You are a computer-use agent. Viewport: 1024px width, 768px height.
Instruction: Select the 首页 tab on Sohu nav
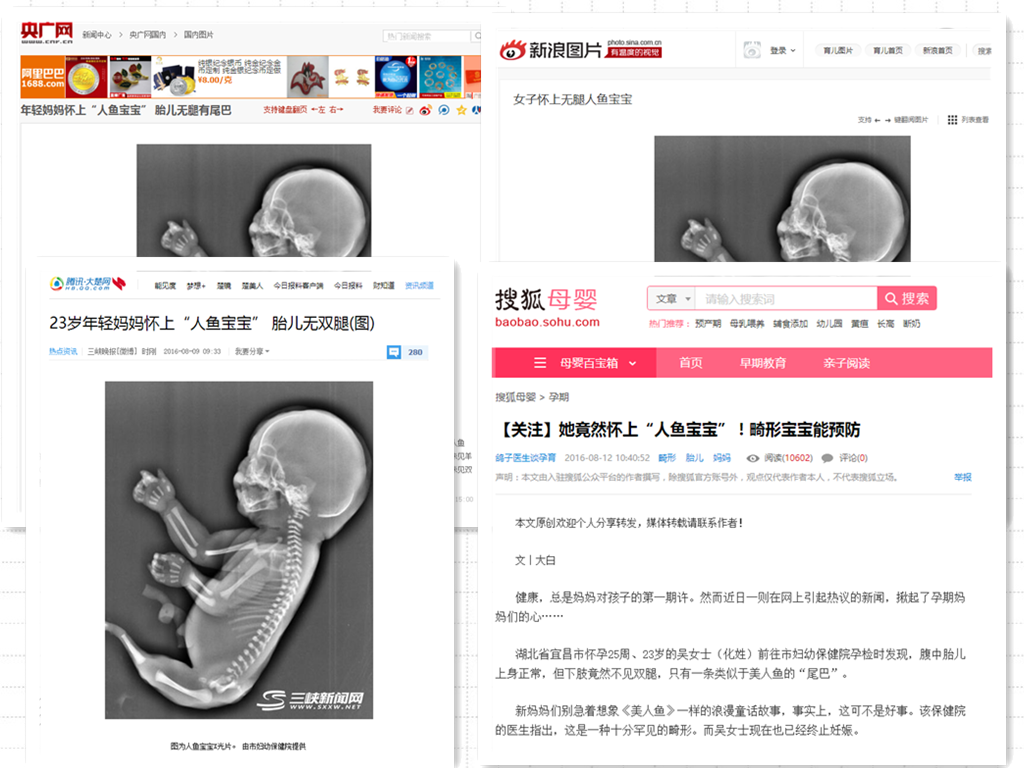[x=690, y=362]
